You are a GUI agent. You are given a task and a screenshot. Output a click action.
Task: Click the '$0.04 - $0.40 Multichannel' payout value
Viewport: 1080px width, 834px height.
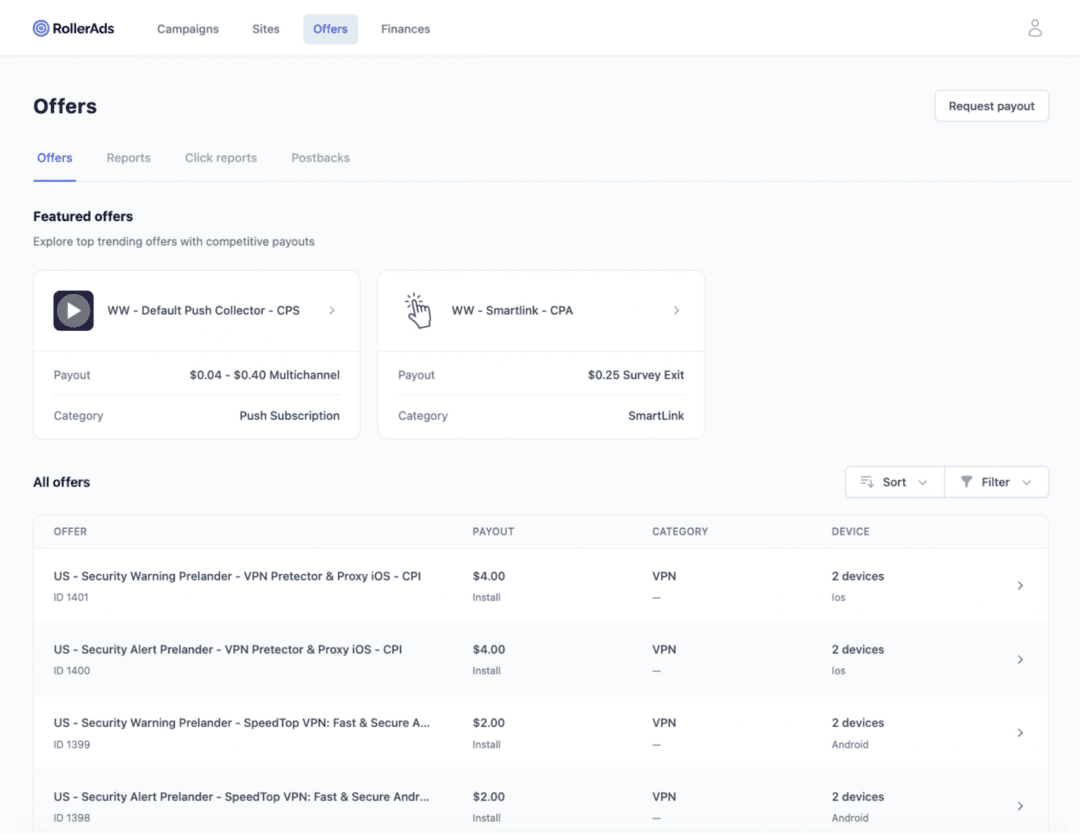(264, 375)
